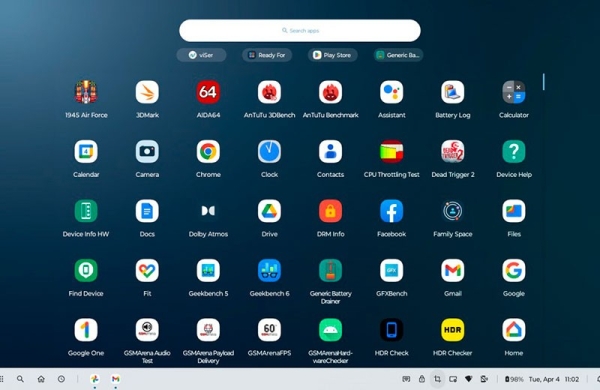Screen dimensions: 600x390
Task: Open Google Home app
Action: click(x=514, y=330)
